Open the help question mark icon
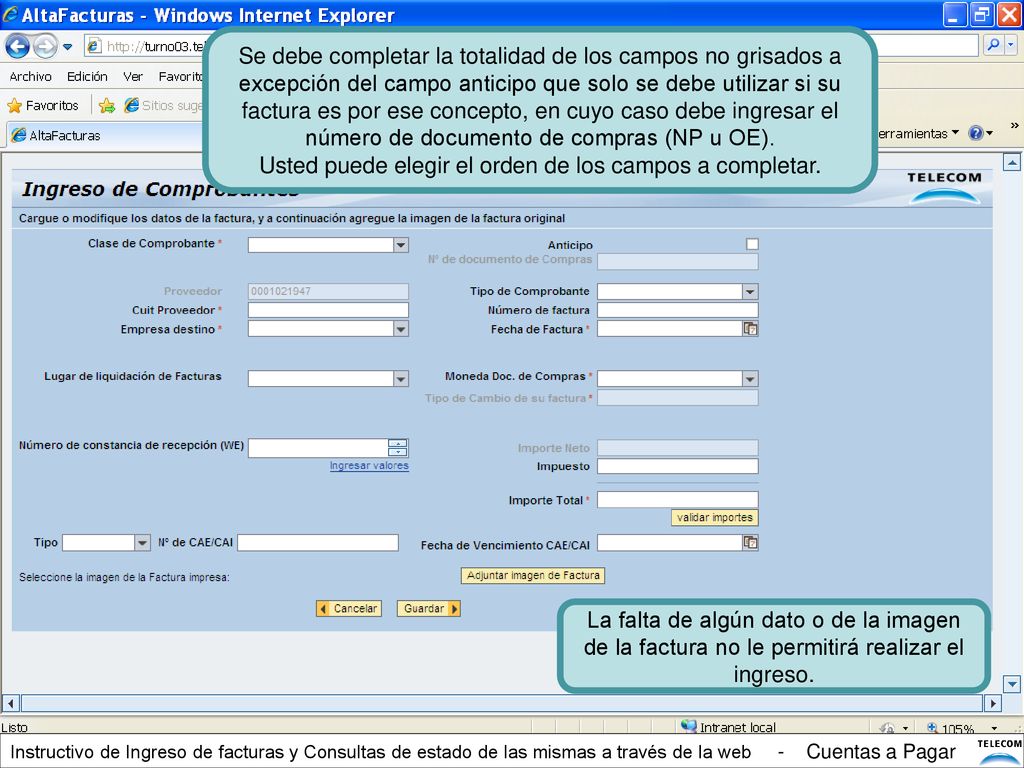The width and height of the screenshot is (1024, 768). pyautogui.click(x=976, y=133)
